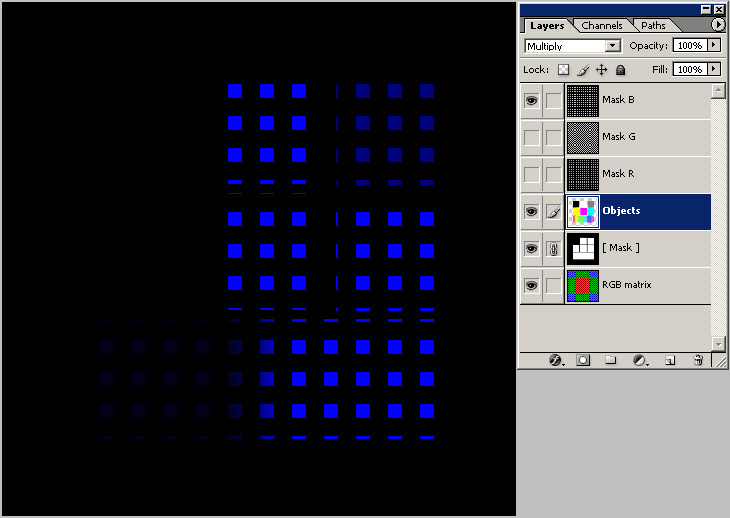The width and height of the screenshot is (730, 518).
Task: Show the Mask R layer
Action: click(531, 175)
